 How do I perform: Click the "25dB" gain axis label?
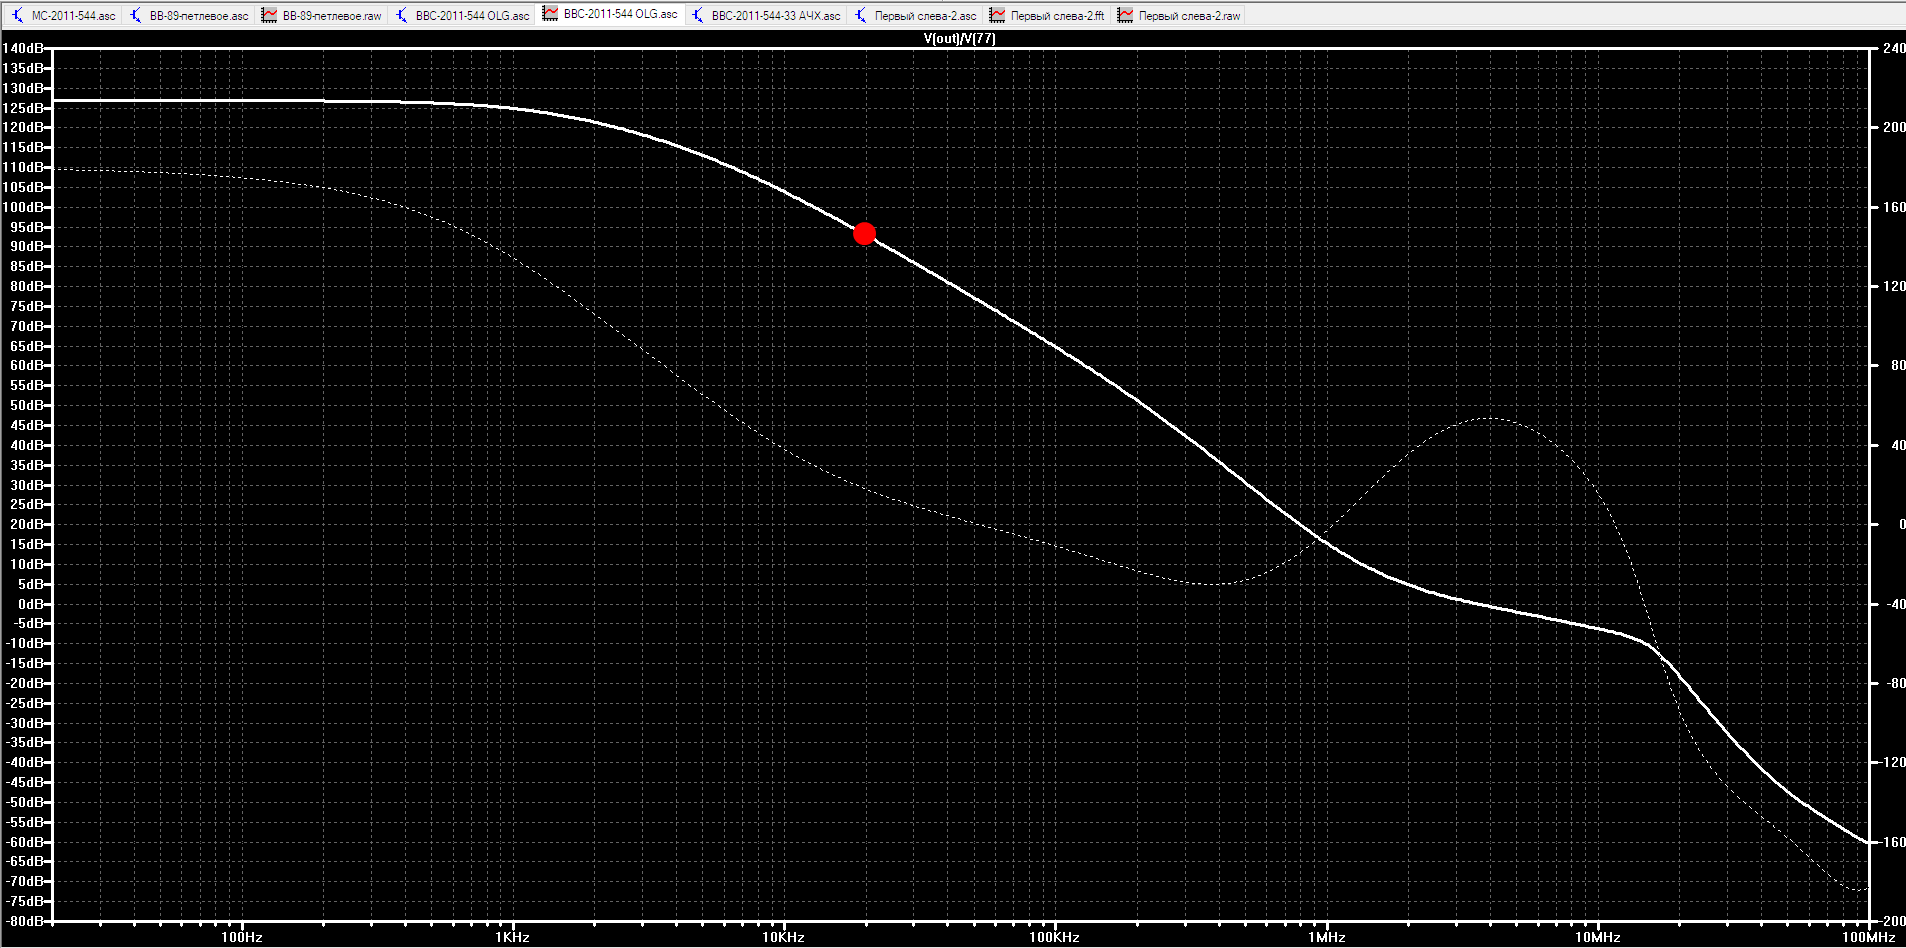click(27, 504)
